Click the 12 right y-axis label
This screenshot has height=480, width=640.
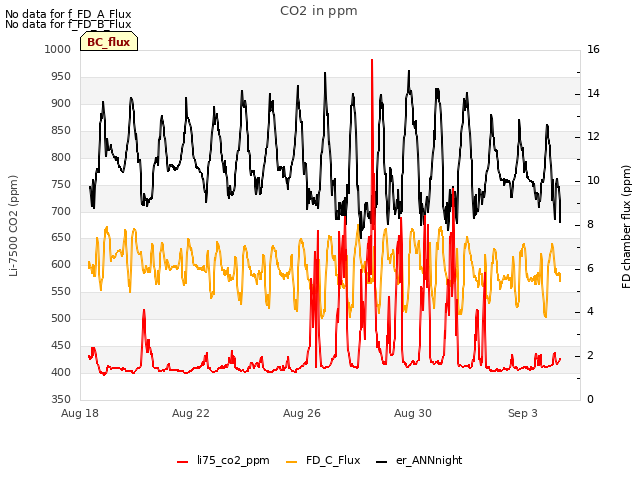click(x=593, y=137)
